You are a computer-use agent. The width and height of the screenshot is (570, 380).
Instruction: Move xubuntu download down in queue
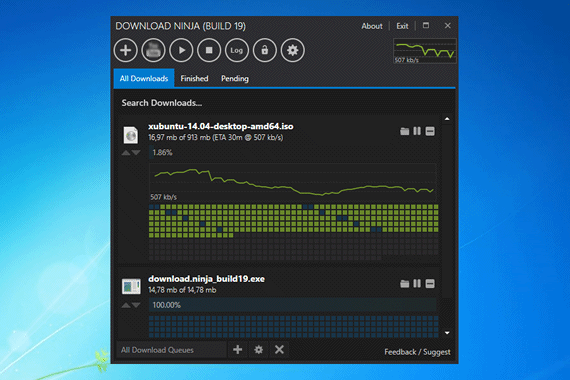pyautogui.click(x=136, y=153)
